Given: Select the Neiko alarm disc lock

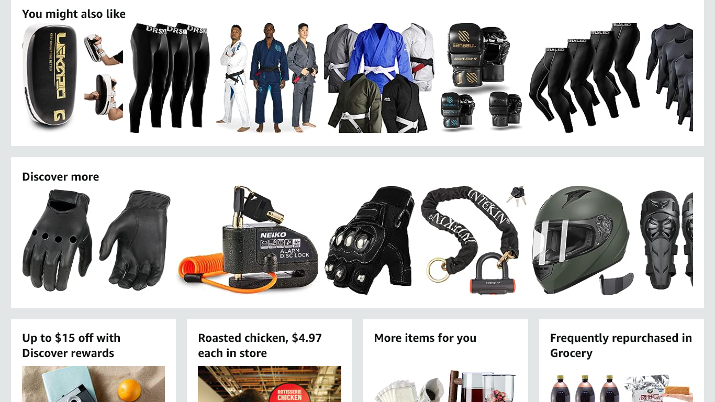Looking at the screenshot, I should [x=248, y=240].
